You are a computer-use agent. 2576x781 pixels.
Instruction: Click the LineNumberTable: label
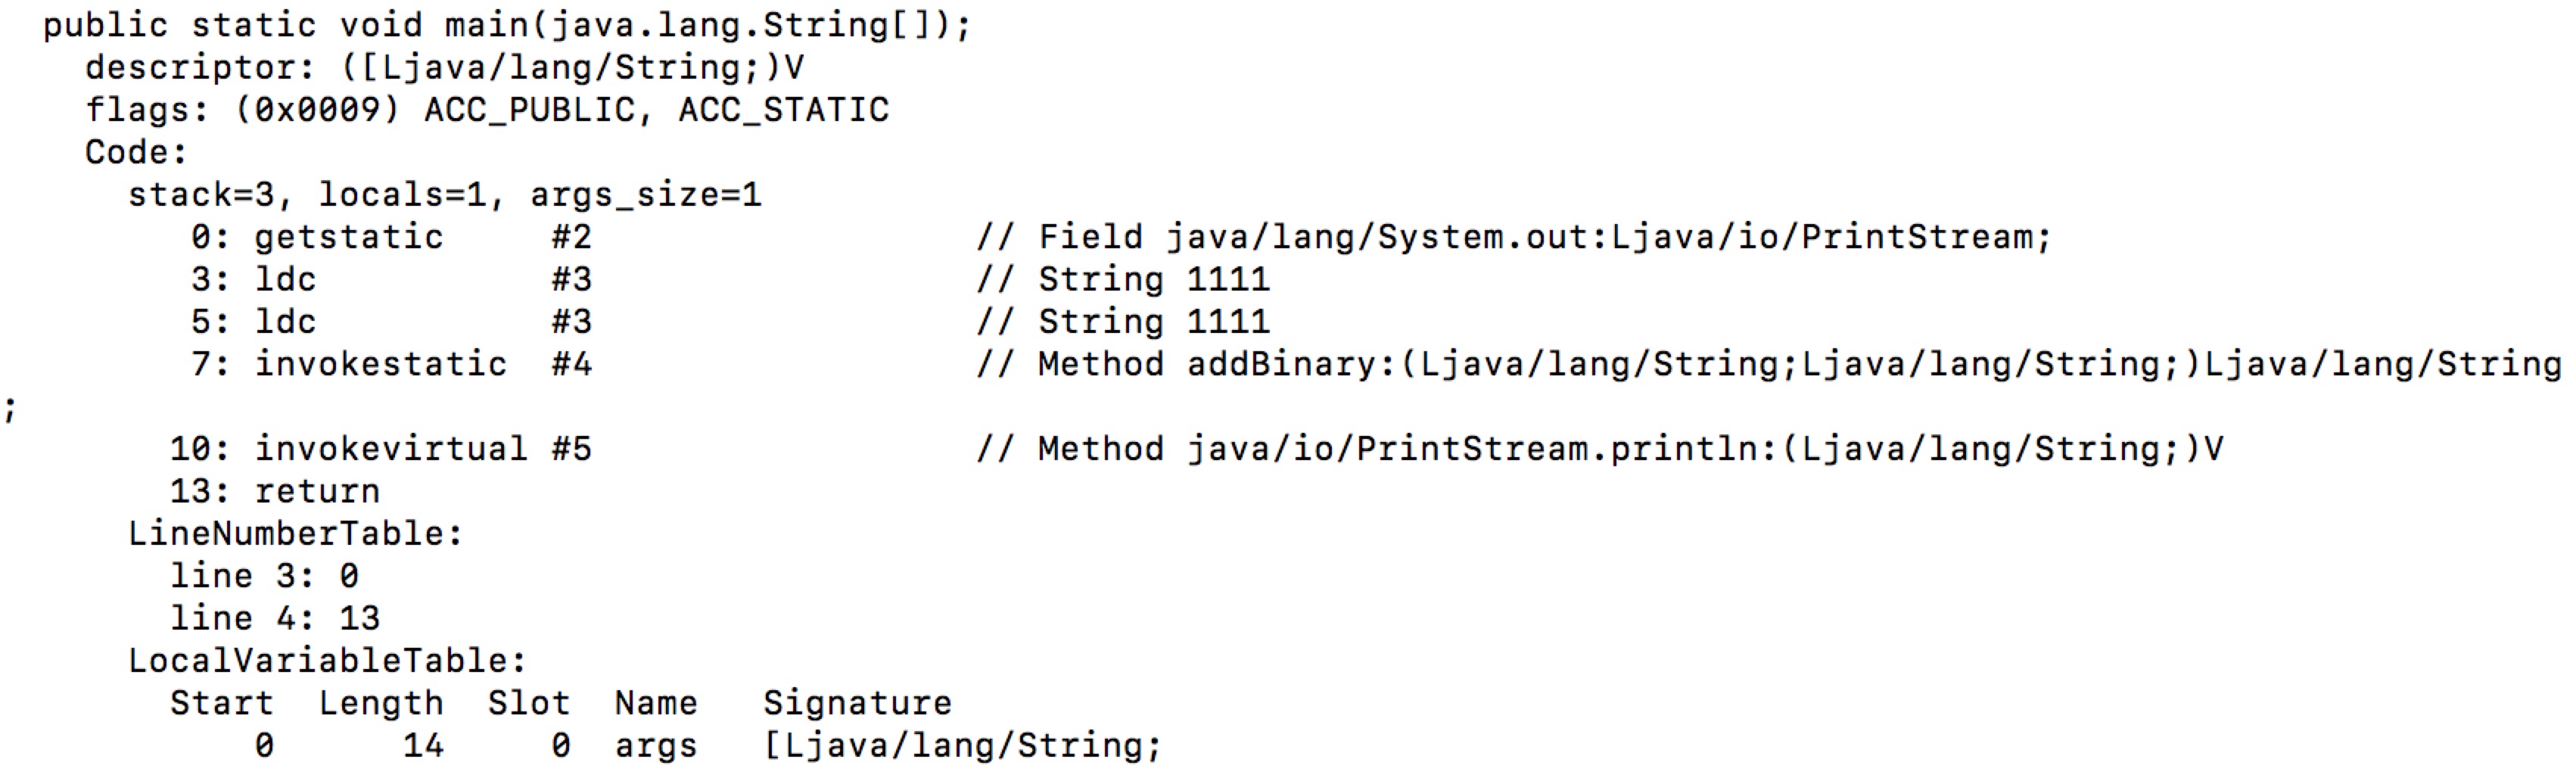click(296, 534)
